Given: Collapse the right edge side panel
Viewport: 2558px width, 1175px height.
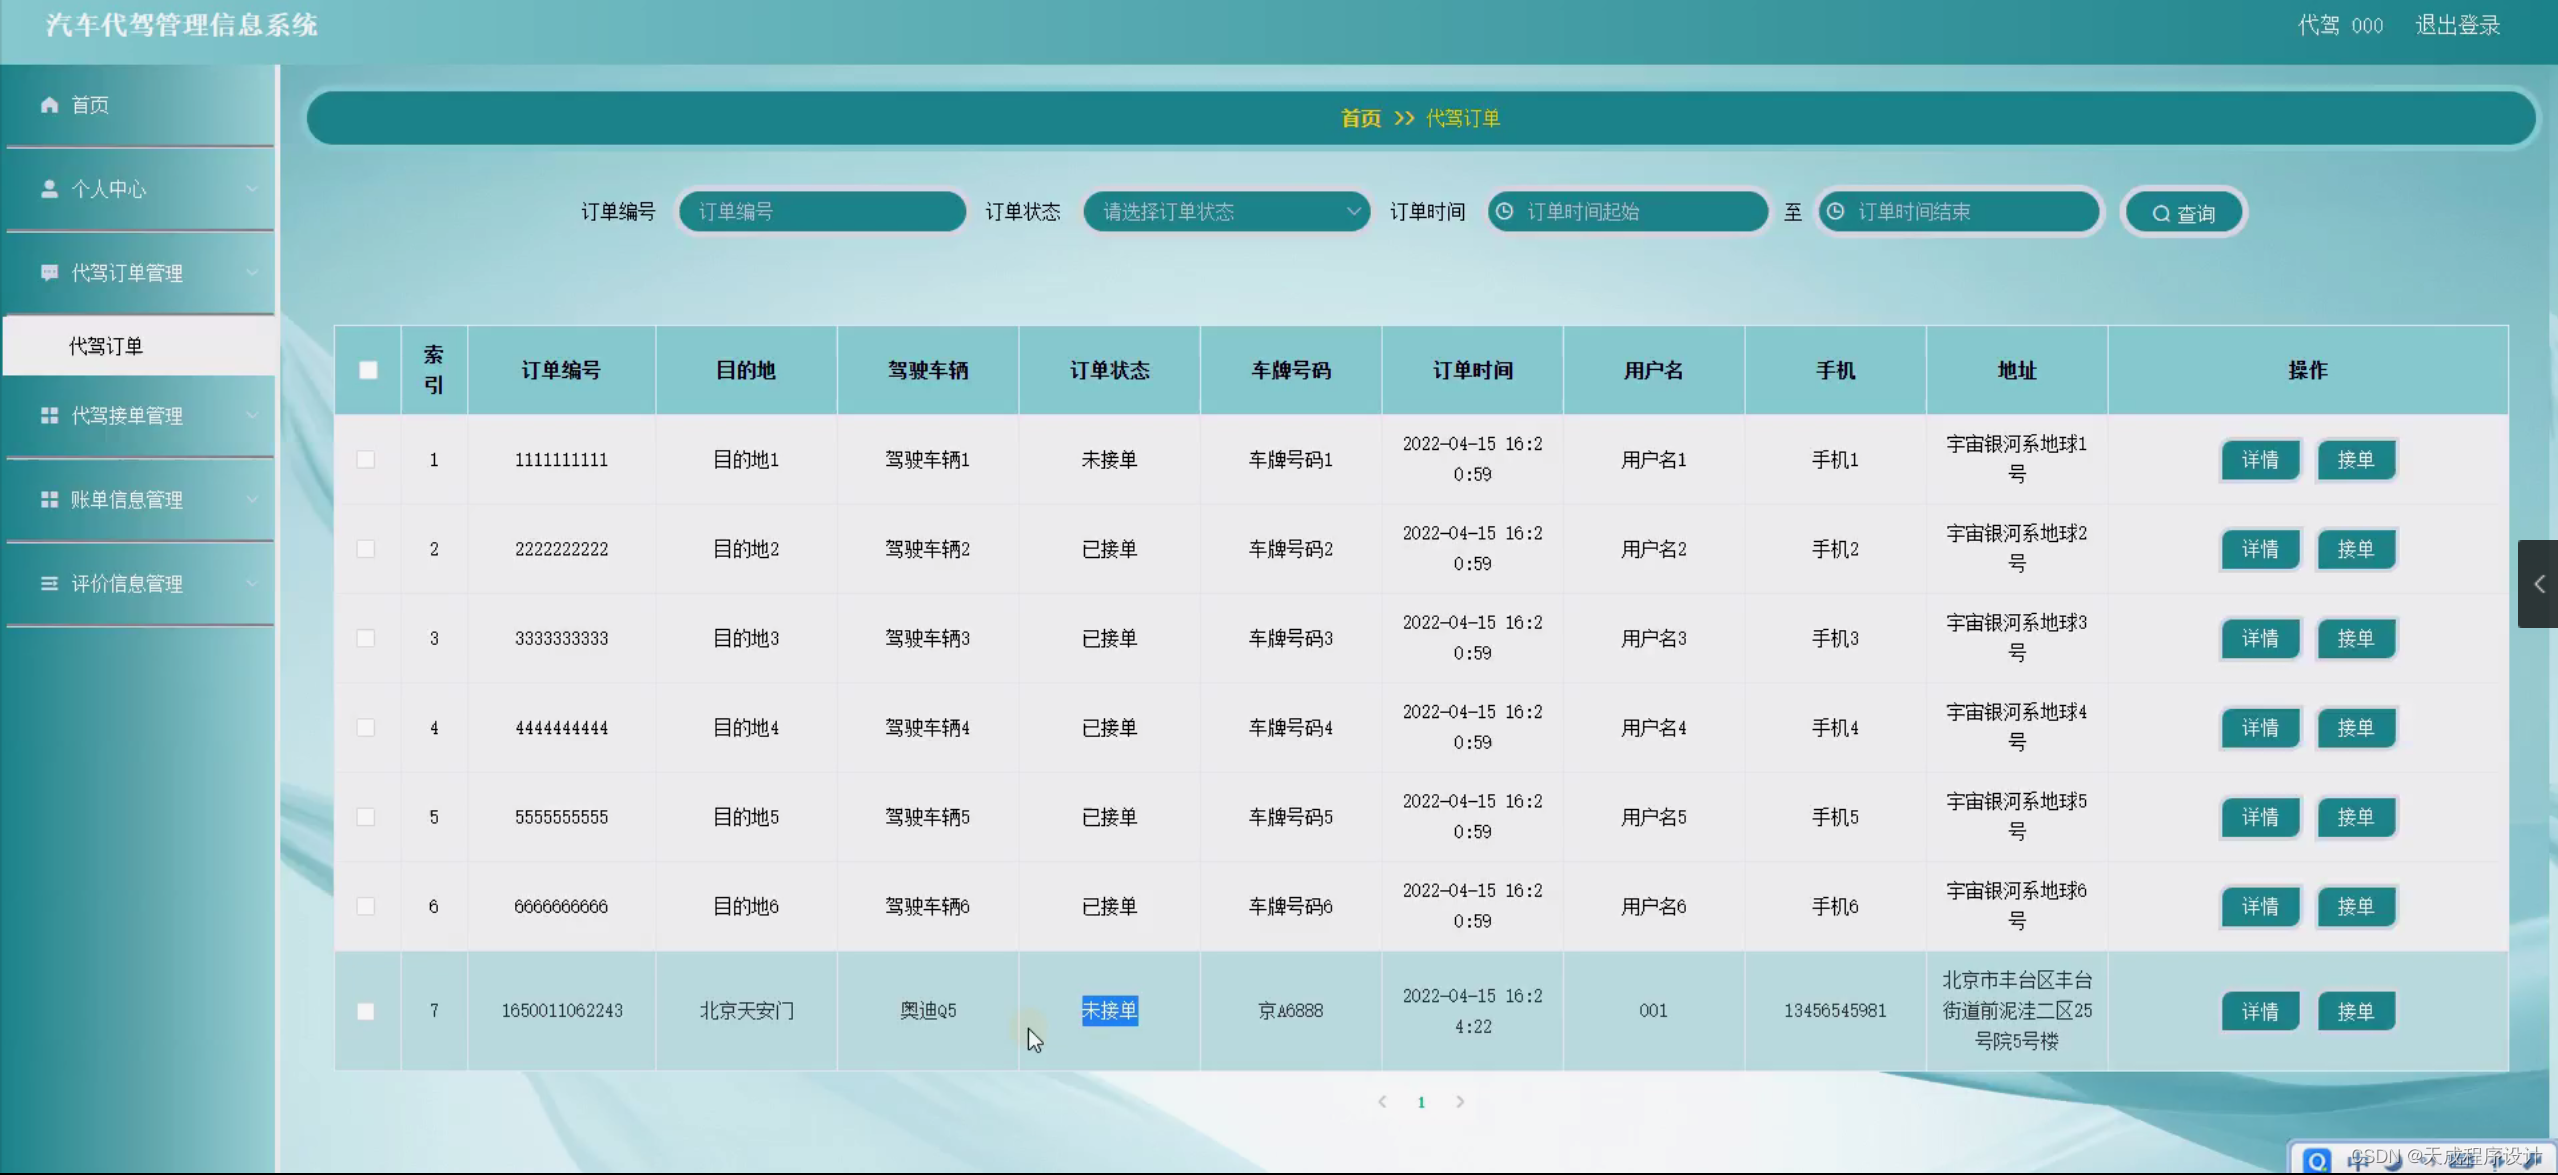Looking at the screenshot, I should [2541, 583].
